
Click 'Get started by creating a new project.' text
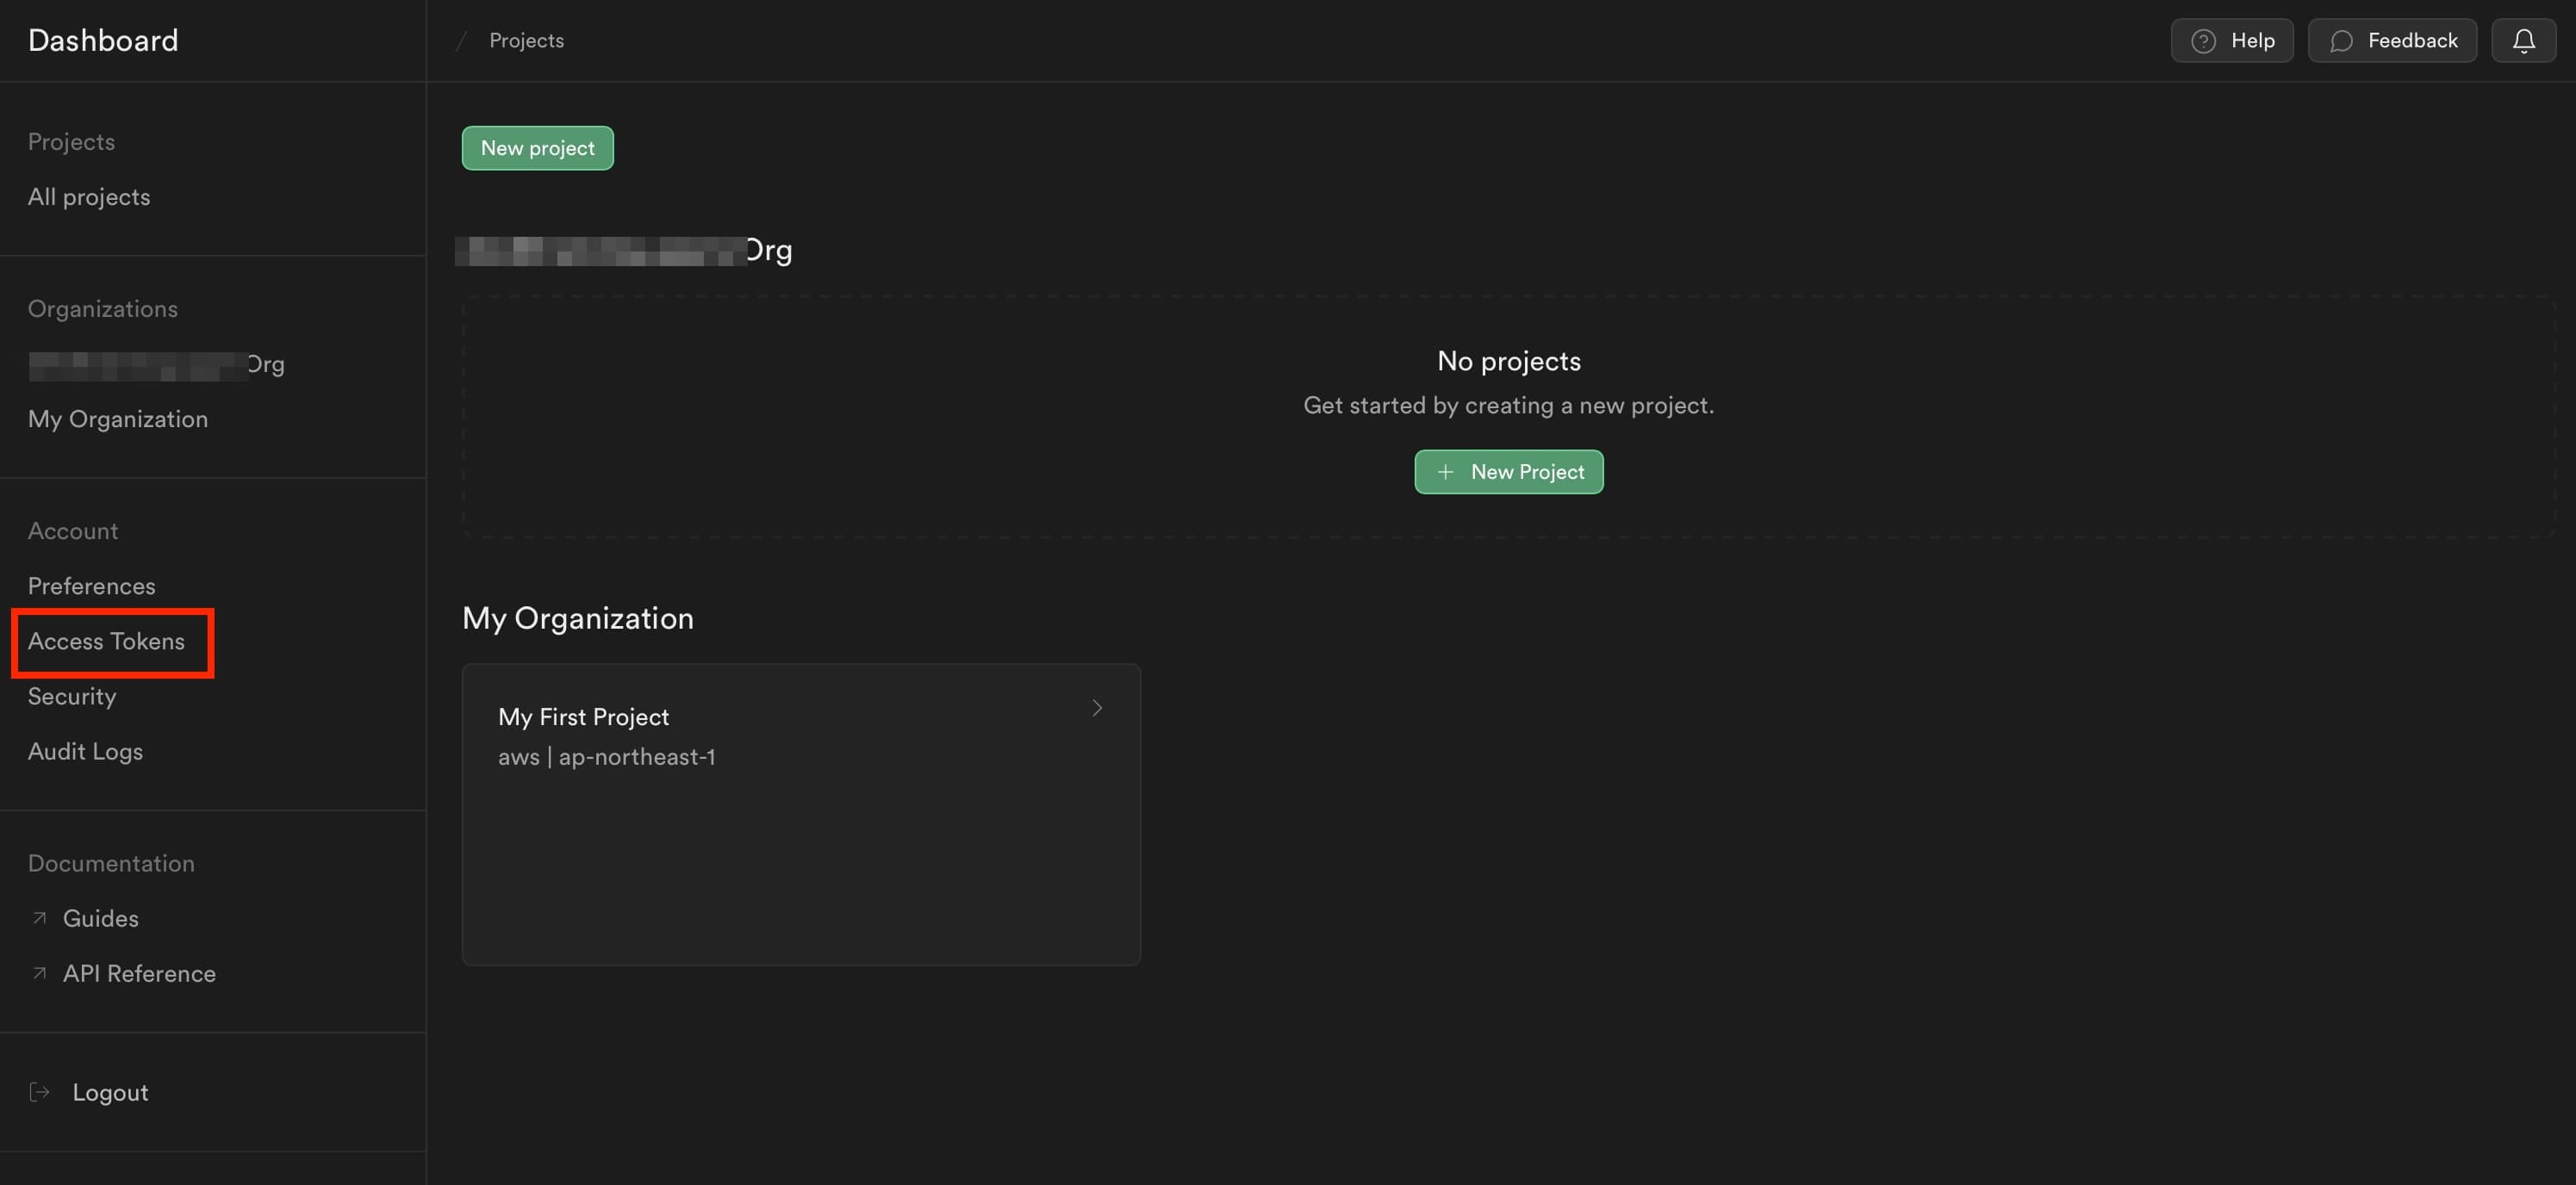click(x=1508, y=405)
